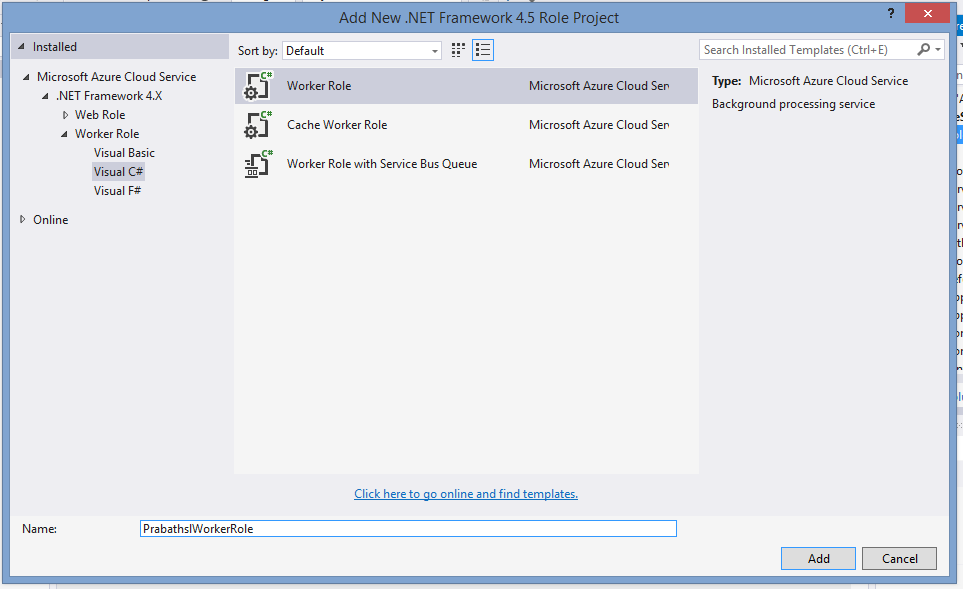This screenshot has width=963, height=589.
Task: Click the Background processing service description
Action: (793, 104)
